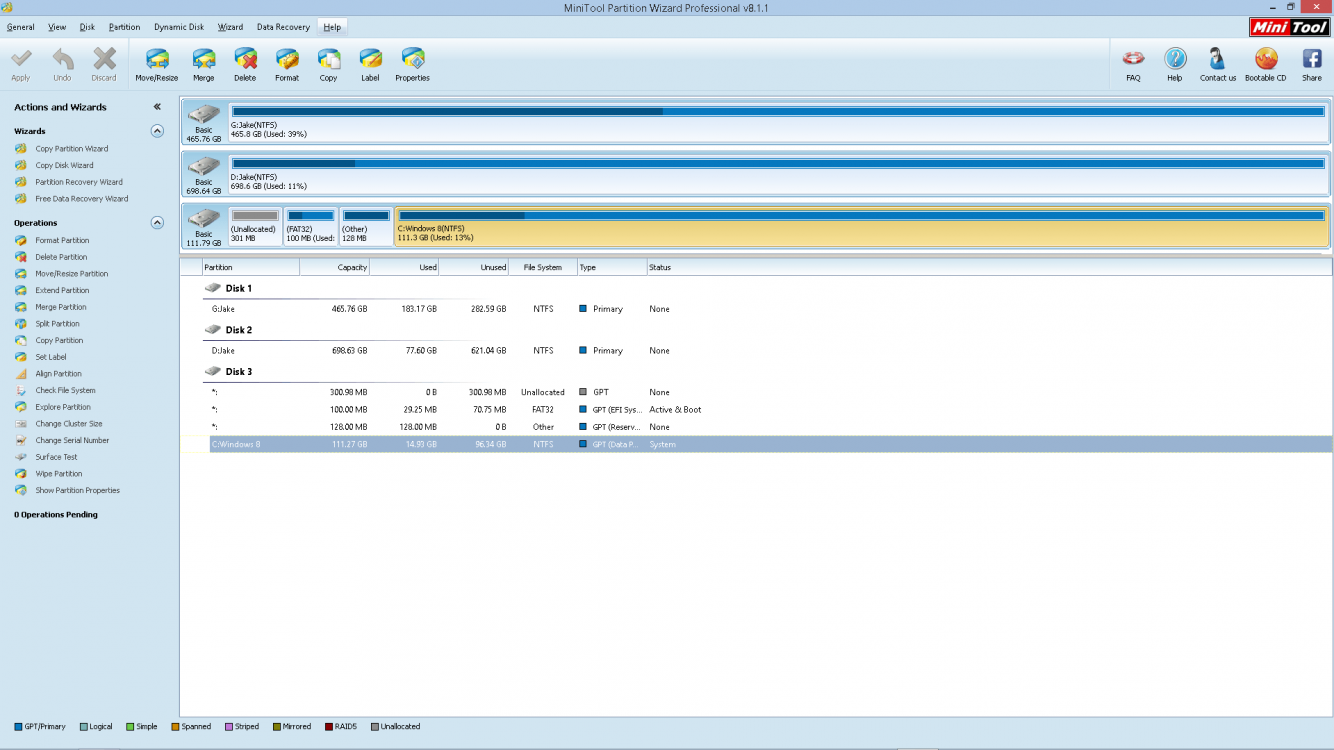This screenshot has width=1334, height=750.
Task: Start Partition Recovery Wizard
Action: [x=79, y=182]
